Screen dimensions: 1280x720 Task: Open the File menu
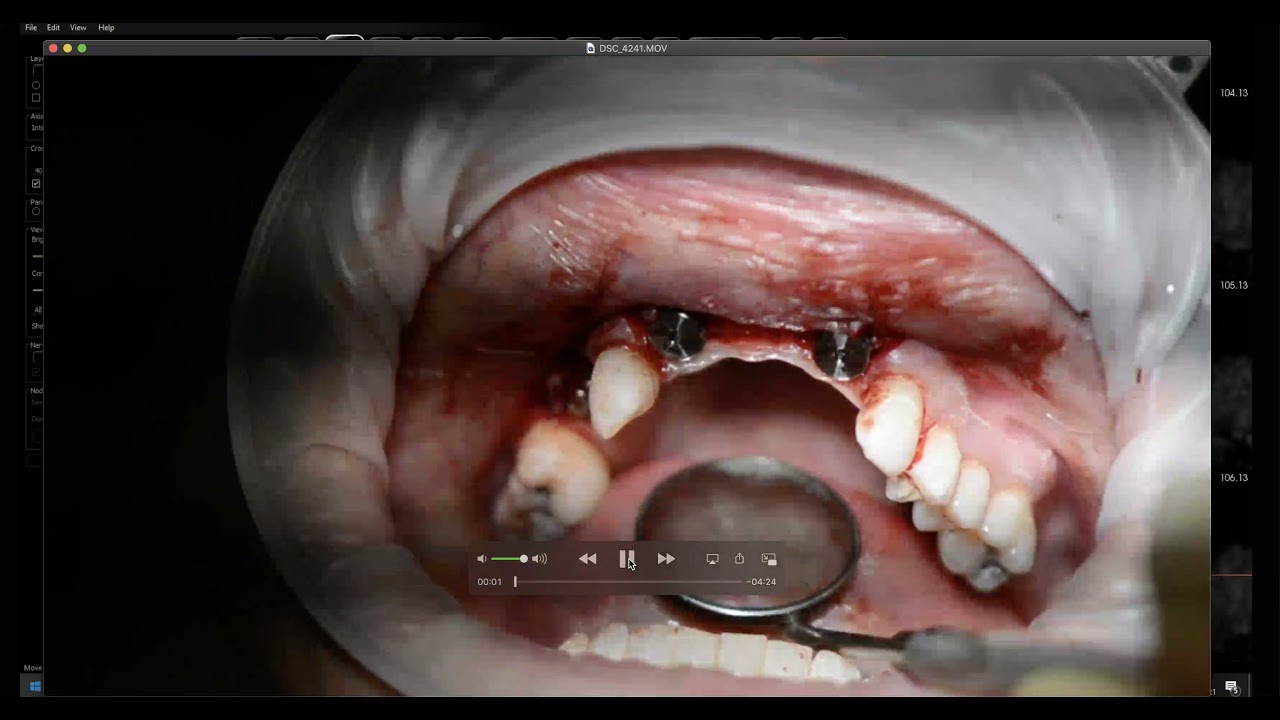31,28
